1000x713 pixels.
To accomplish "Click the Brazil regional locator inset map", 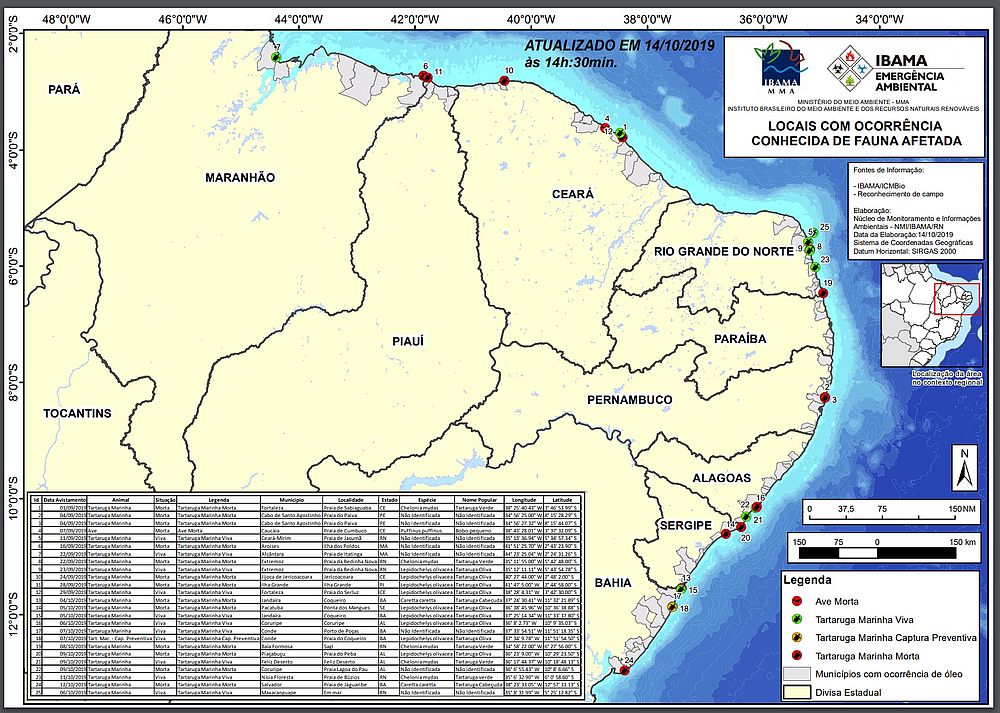I will click(928, 322).
